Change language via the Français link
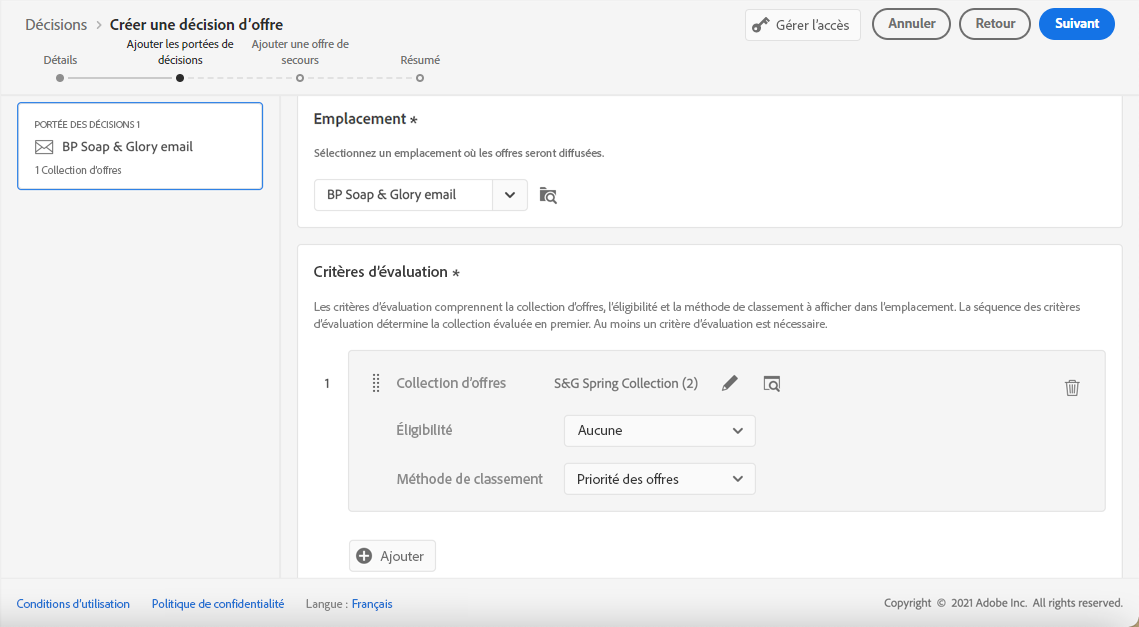Viewport: 1139px width, 627px height. [372, 604]
